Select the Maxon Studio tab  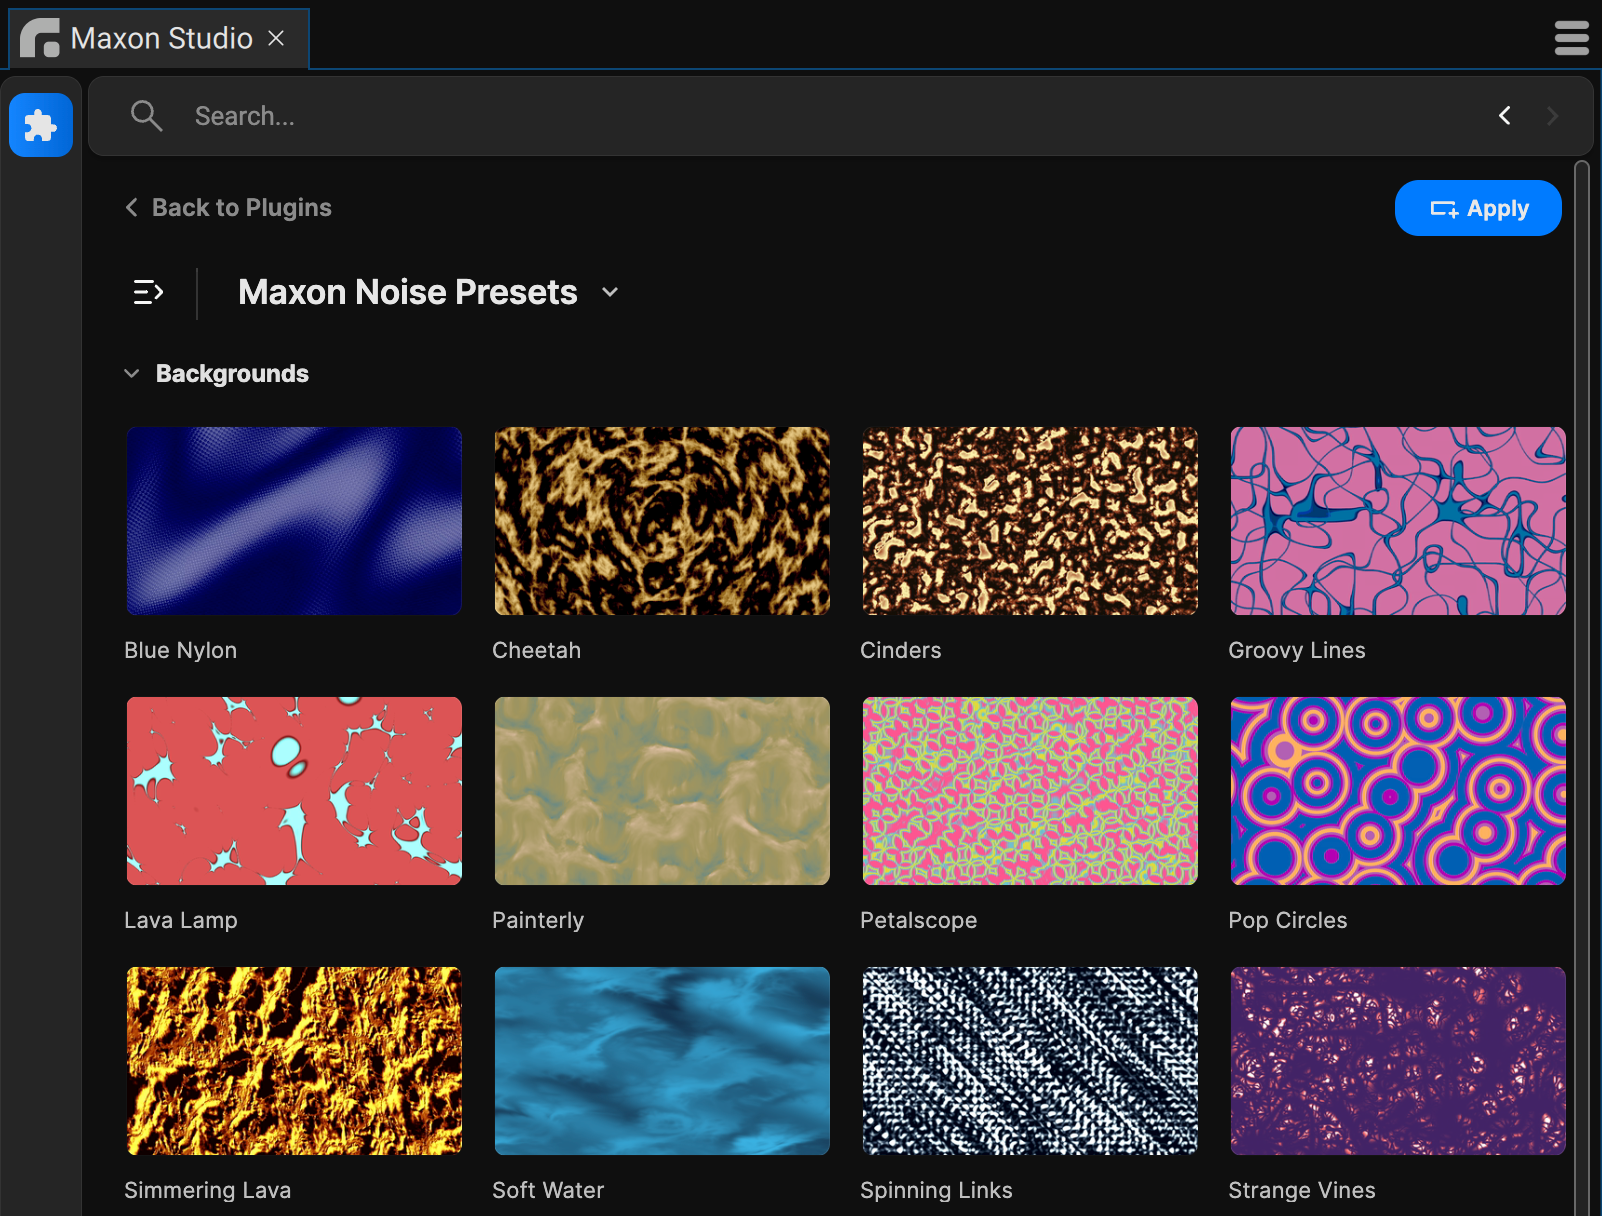click(159, 38)
